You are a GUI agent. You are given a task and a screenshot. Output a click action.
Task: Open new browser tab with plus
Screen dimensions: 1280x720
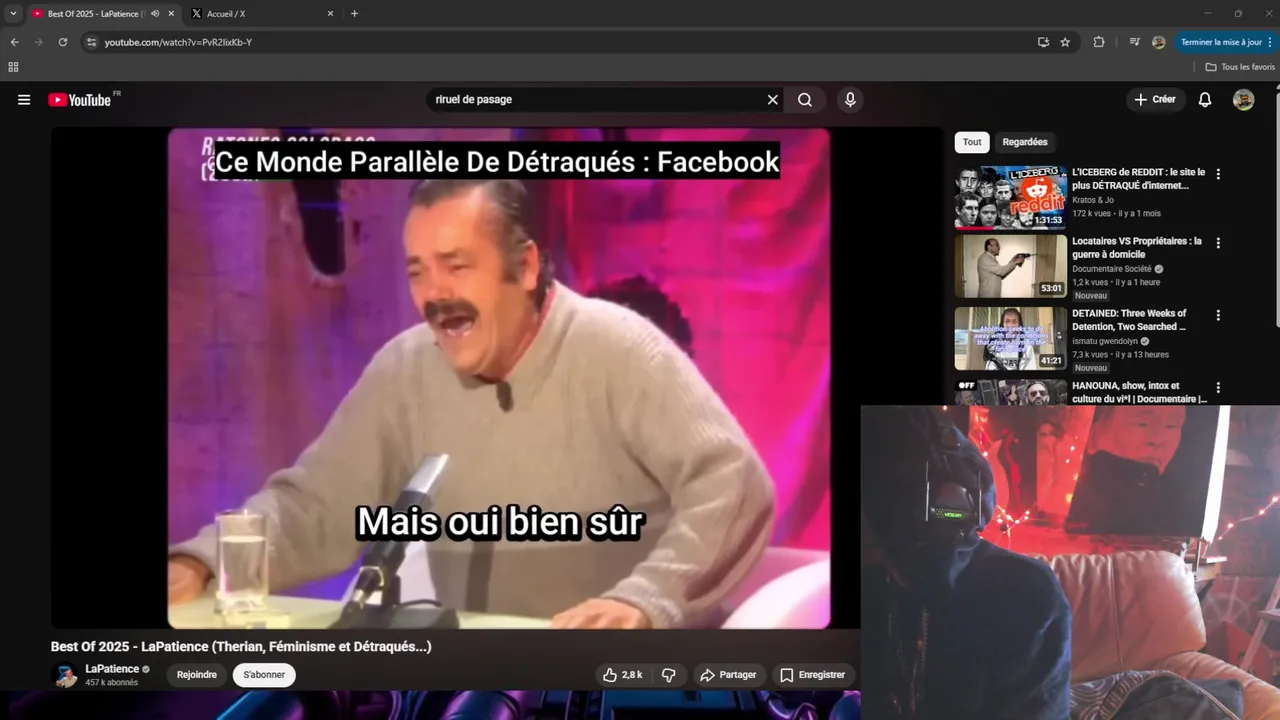point(354,14)
